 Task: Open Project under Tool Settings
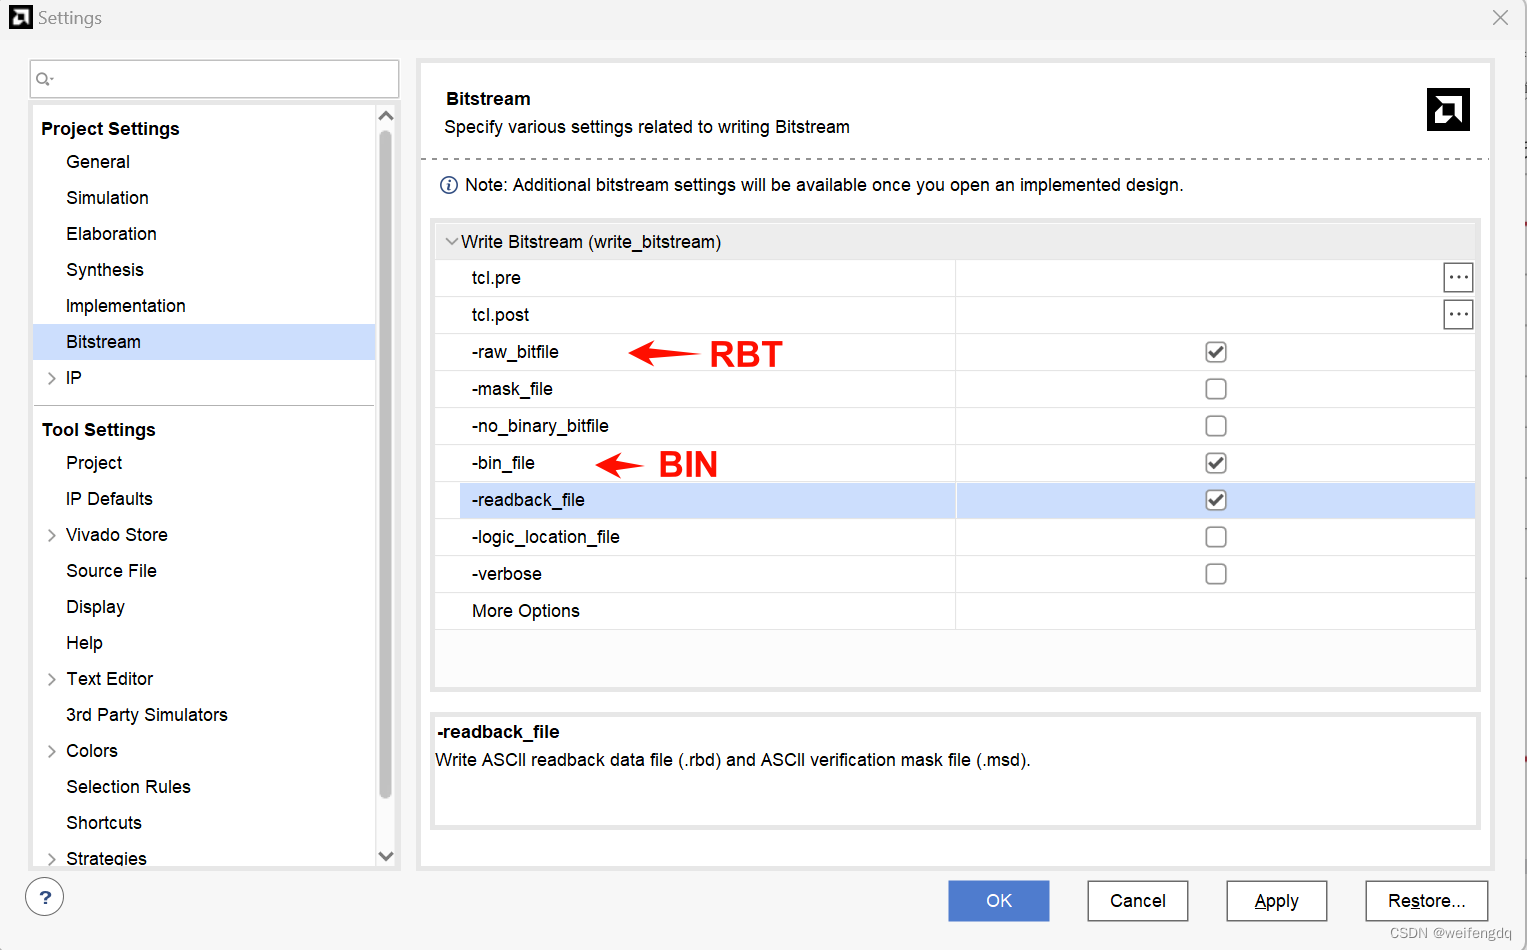click(94, 463)
